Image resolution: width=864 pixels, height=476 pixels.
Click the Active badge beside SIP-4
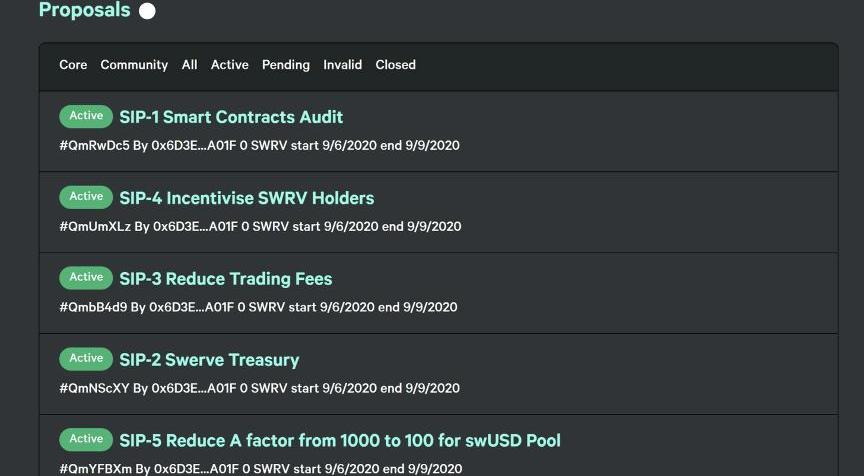coord(86,197)
